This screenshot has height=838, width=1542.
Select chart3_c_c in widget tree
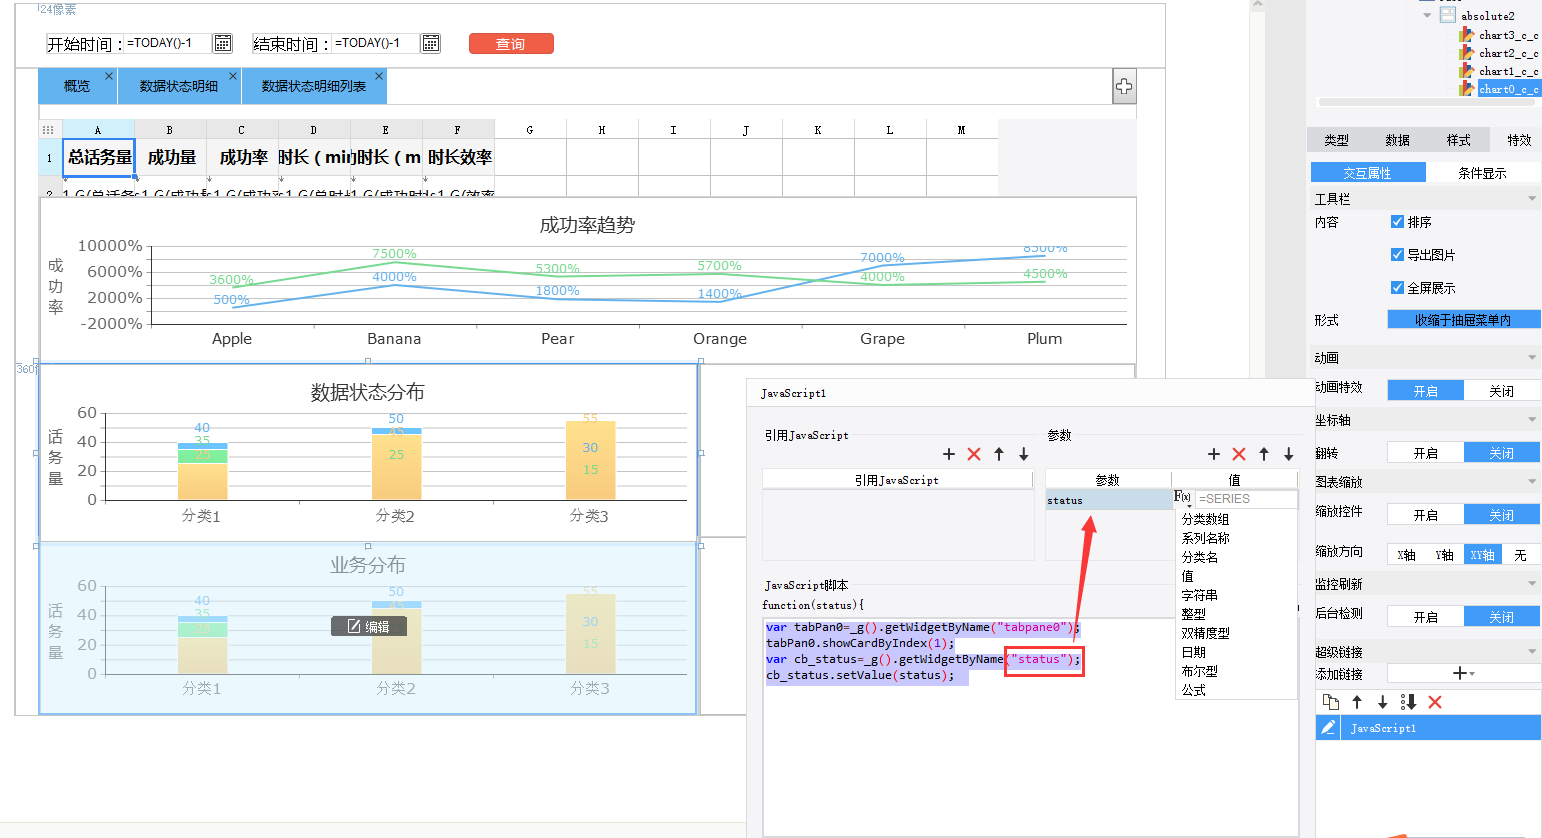[x=1508, y=35]
